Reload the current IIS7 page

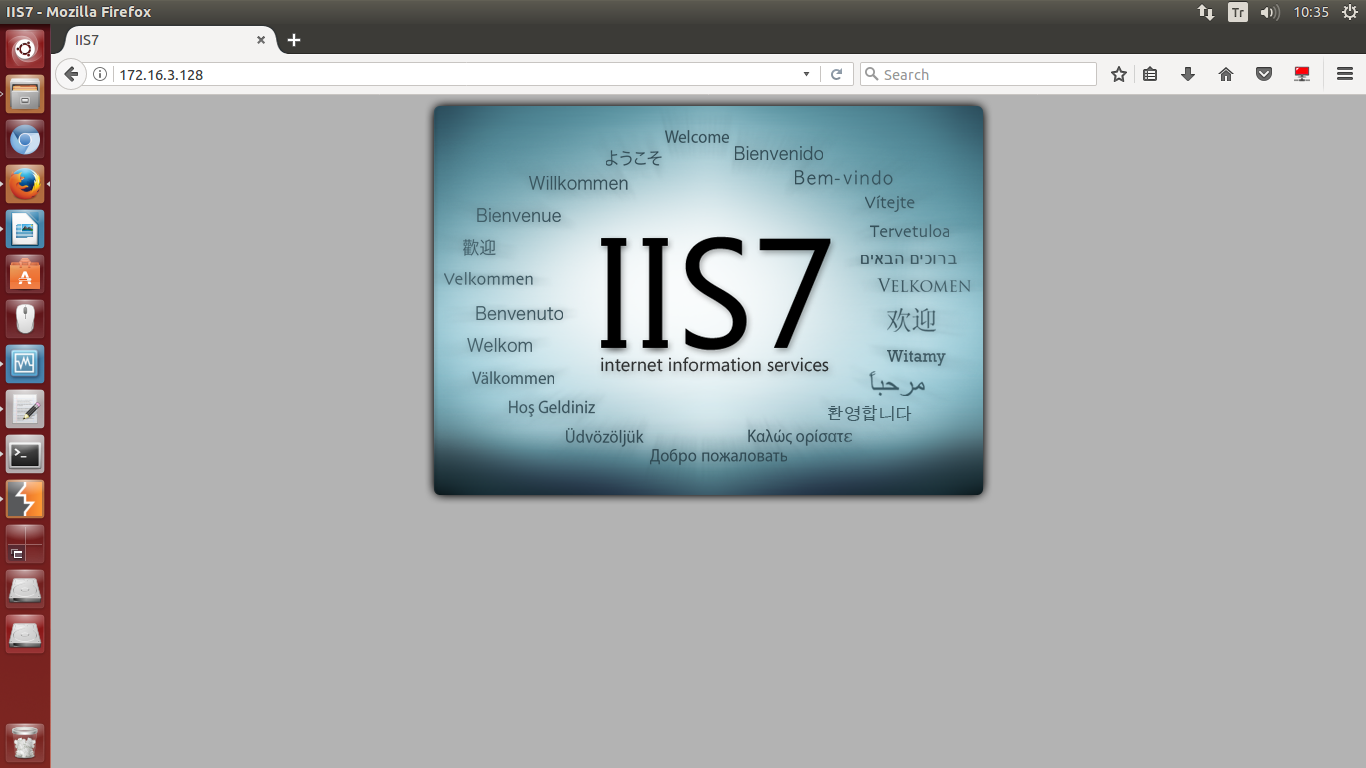(837, 74)
